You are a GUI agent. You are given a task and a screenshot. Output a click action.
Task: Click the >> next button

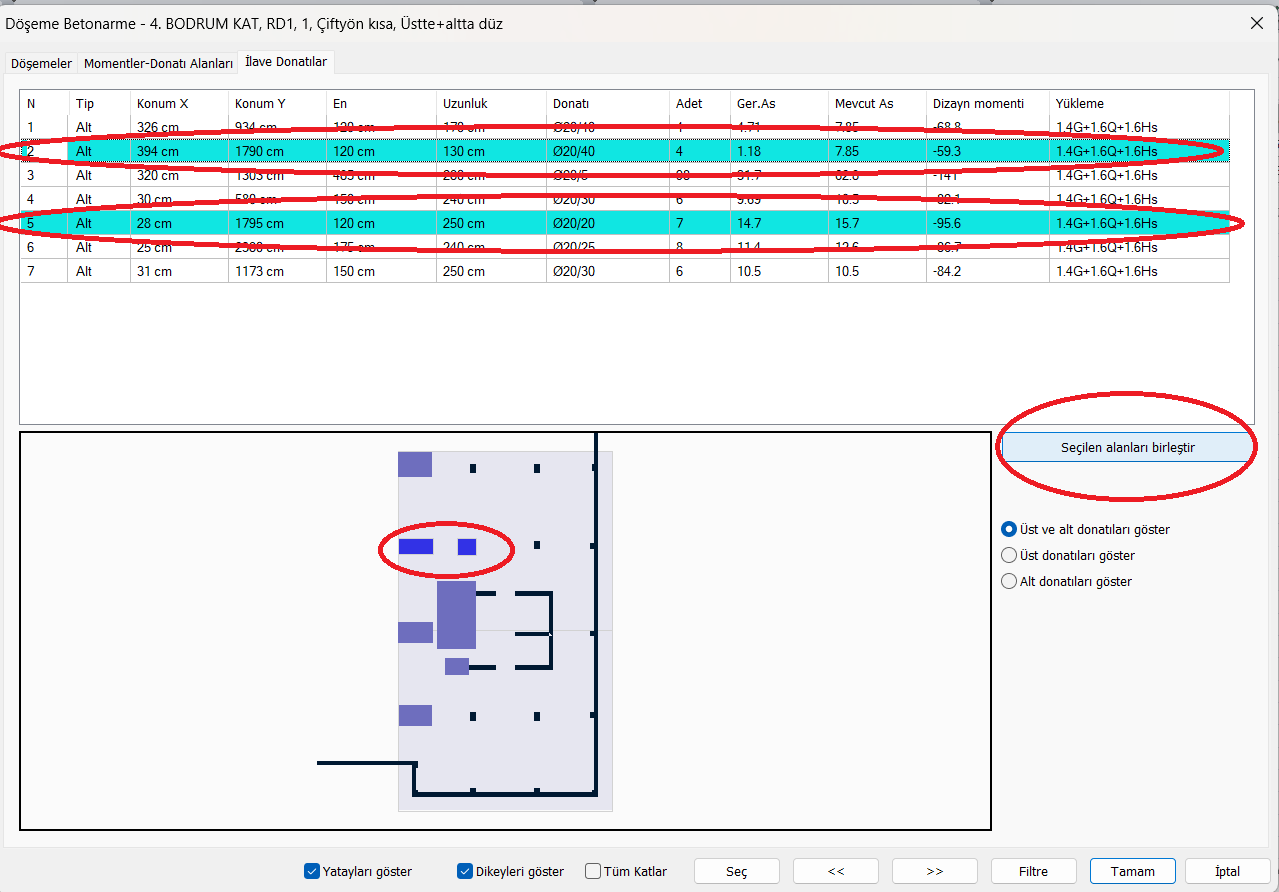(934, 871)
